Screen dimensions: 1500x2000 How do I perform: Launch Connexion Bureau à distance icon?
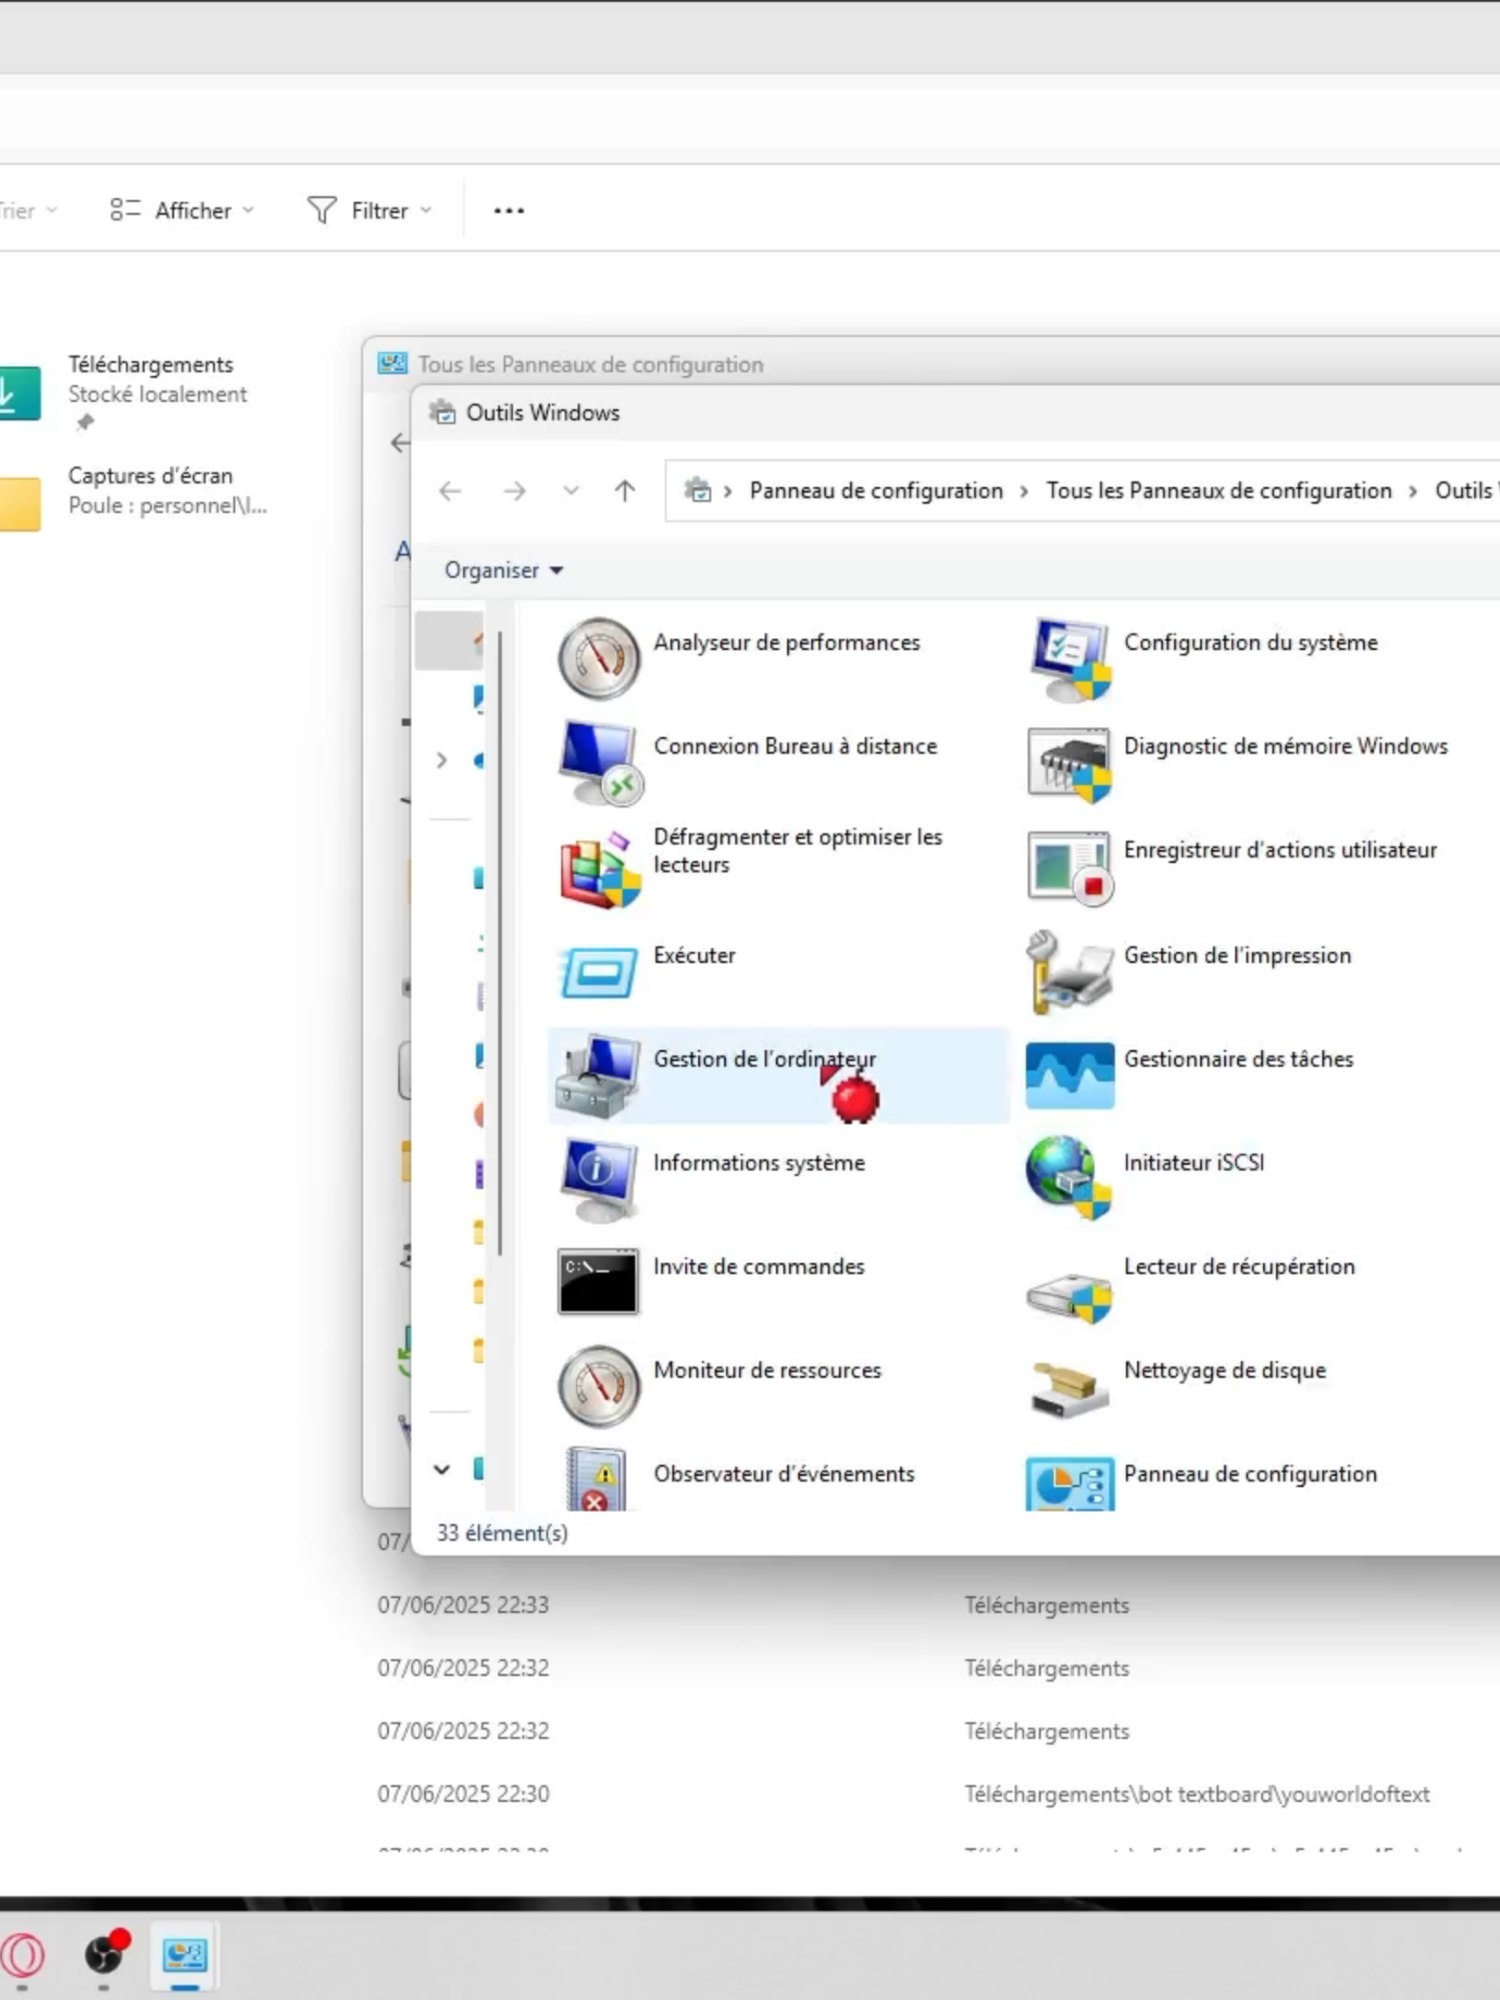tap(598, 762)
